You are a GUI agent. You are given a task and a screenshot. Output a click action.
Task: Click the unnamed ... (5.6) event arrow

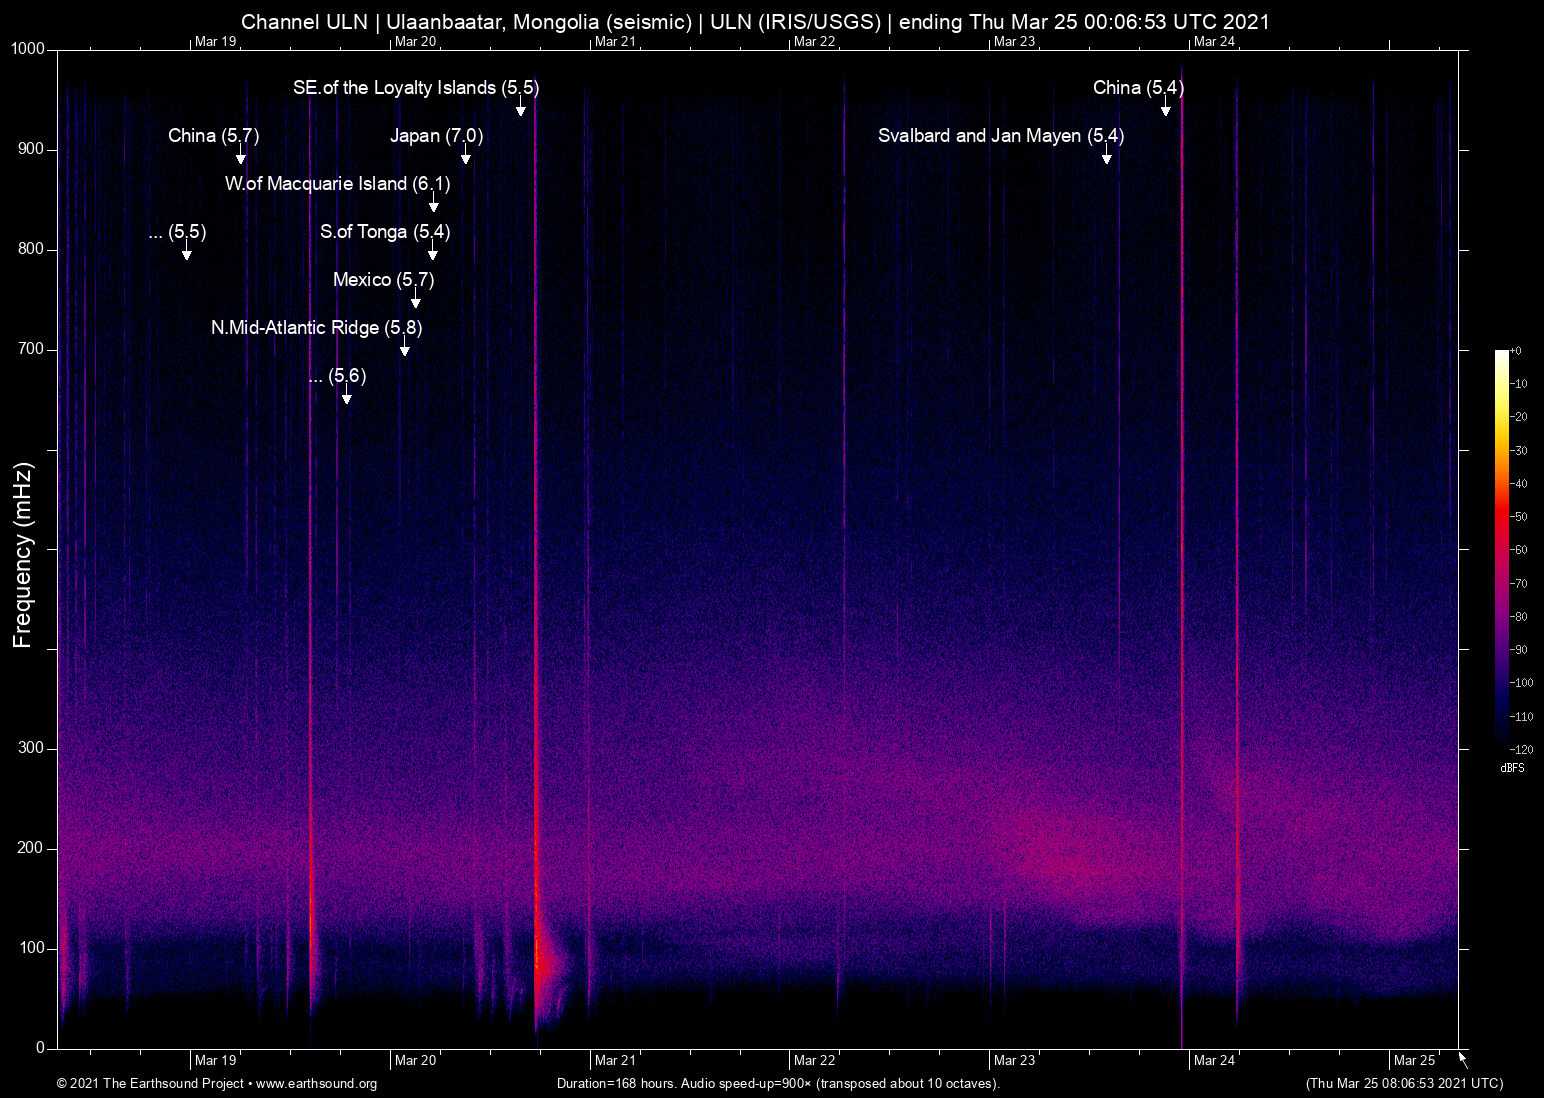[x=347, y=395]
